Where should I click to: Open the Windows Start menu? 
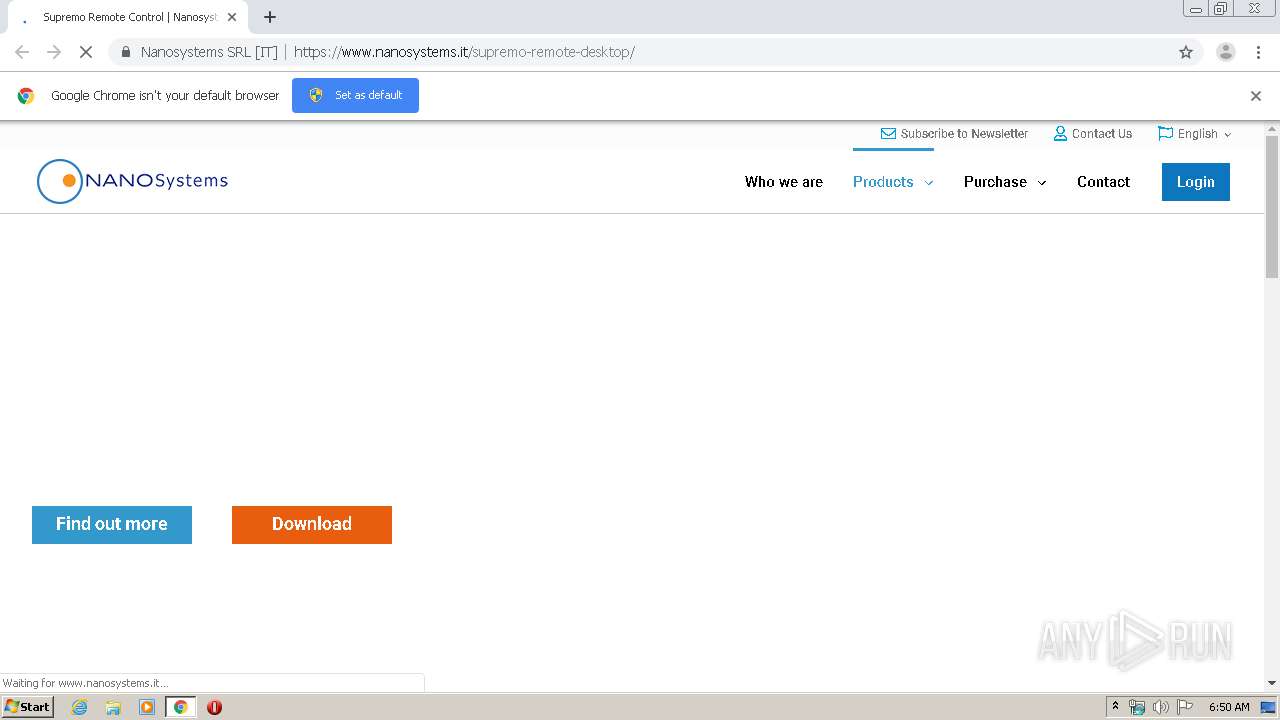pyautogui.click(x=27, y=707)
